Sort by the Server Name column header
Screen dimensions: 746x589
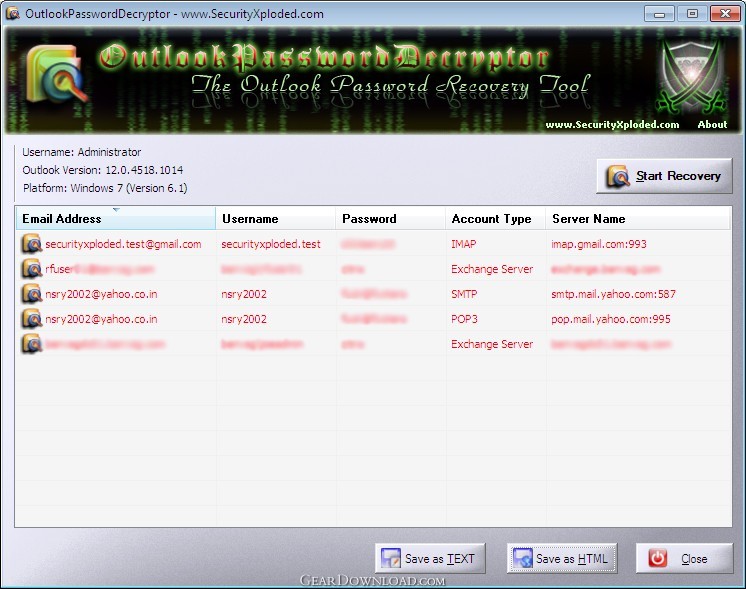point(638,219)
